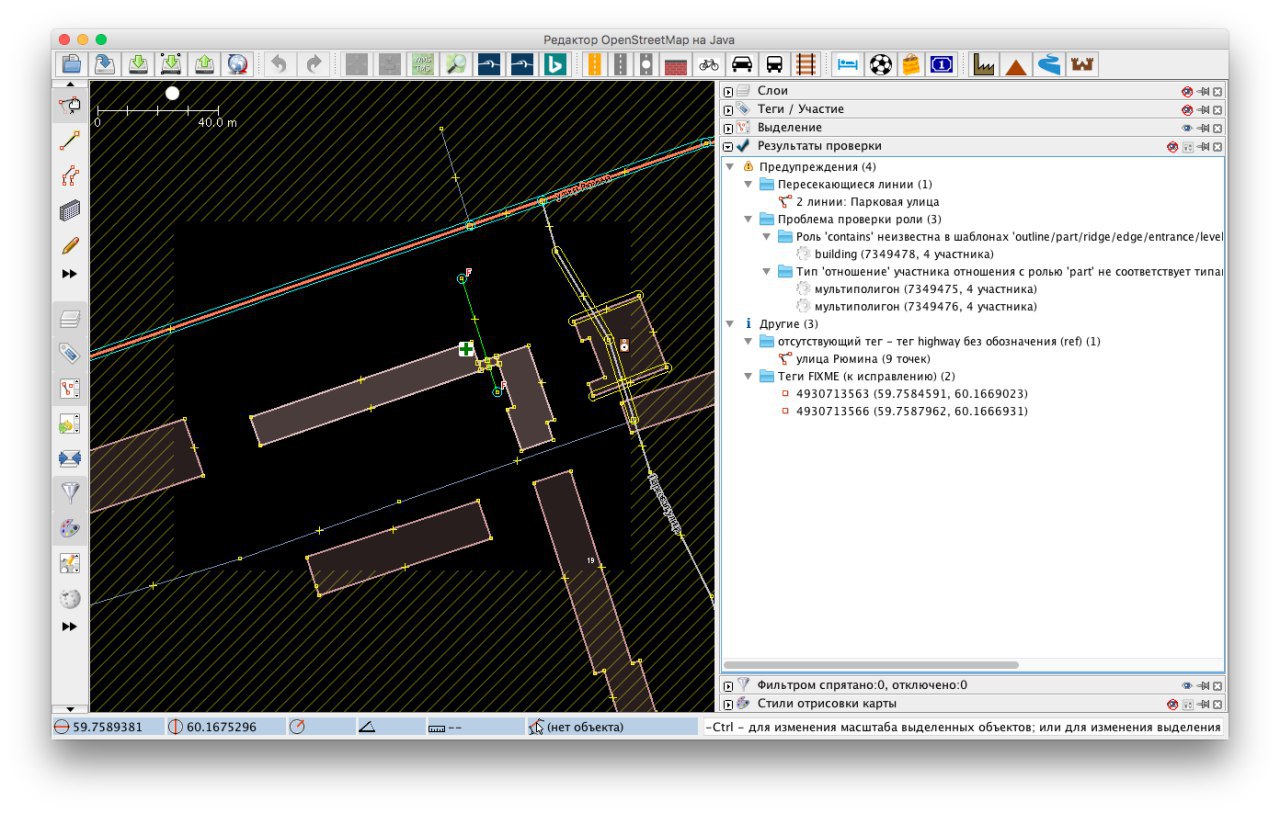The height and width of the screenshot is (813, 1280).
Task: Expand the Стили отрисовки карты panel
Action: [x=728, y=703]
